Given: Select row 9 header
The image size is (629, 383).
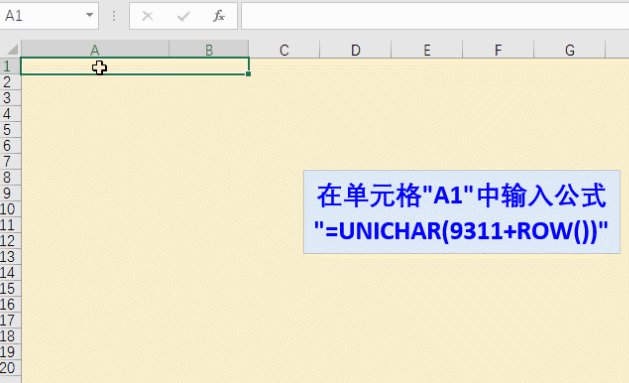Looking at the screenshot, I should click(10, 193).
